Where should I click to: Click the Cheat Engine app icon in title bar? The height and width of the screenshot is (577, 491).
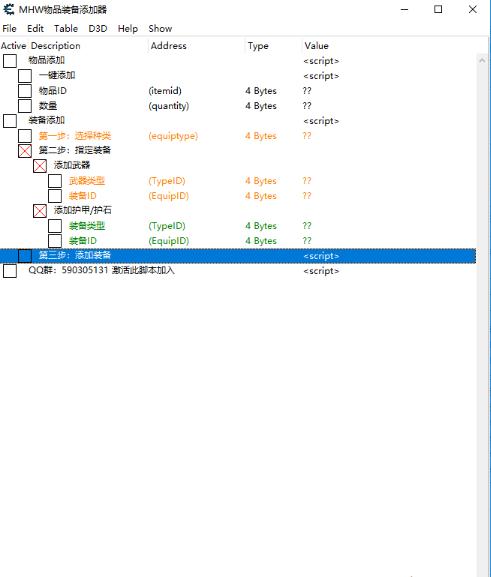(x=8, y=9)
